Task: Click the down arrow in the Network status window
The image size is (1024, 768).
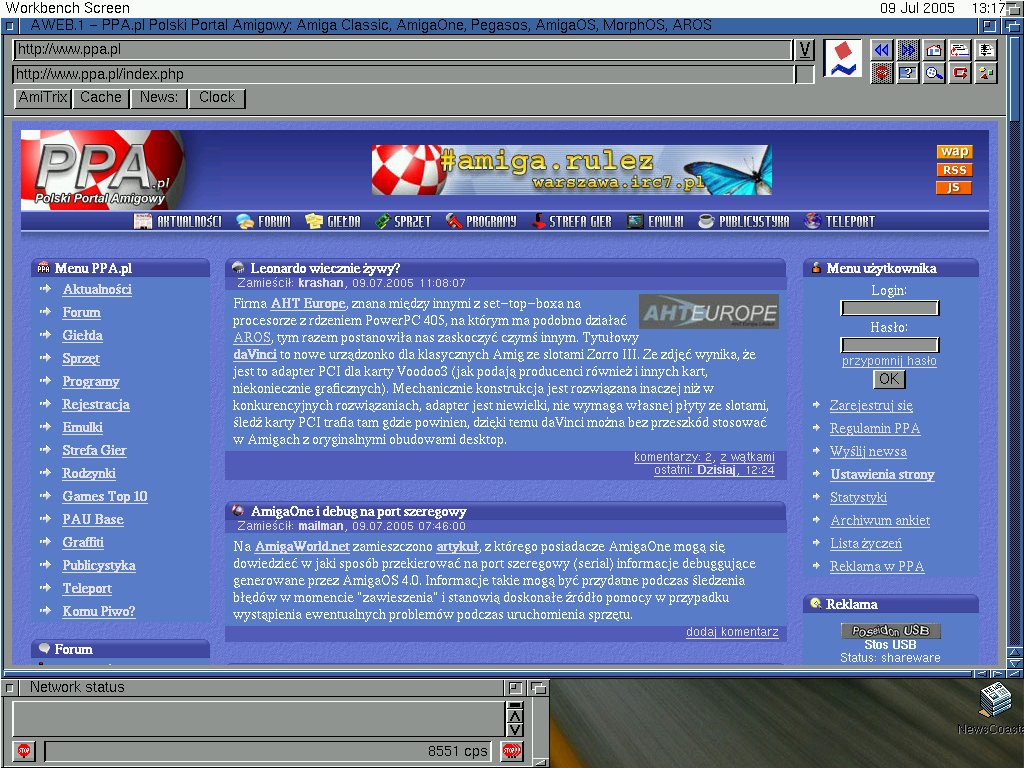Action: point(515,730)
